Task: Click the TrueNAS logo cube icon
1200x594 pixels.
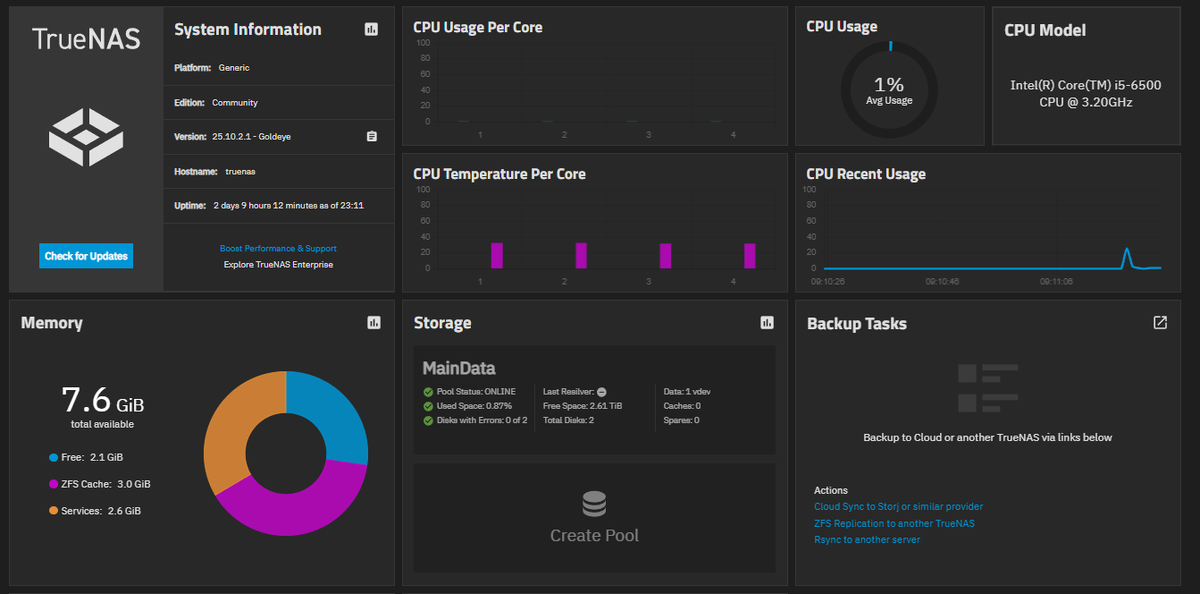Action: coord(86,137)
